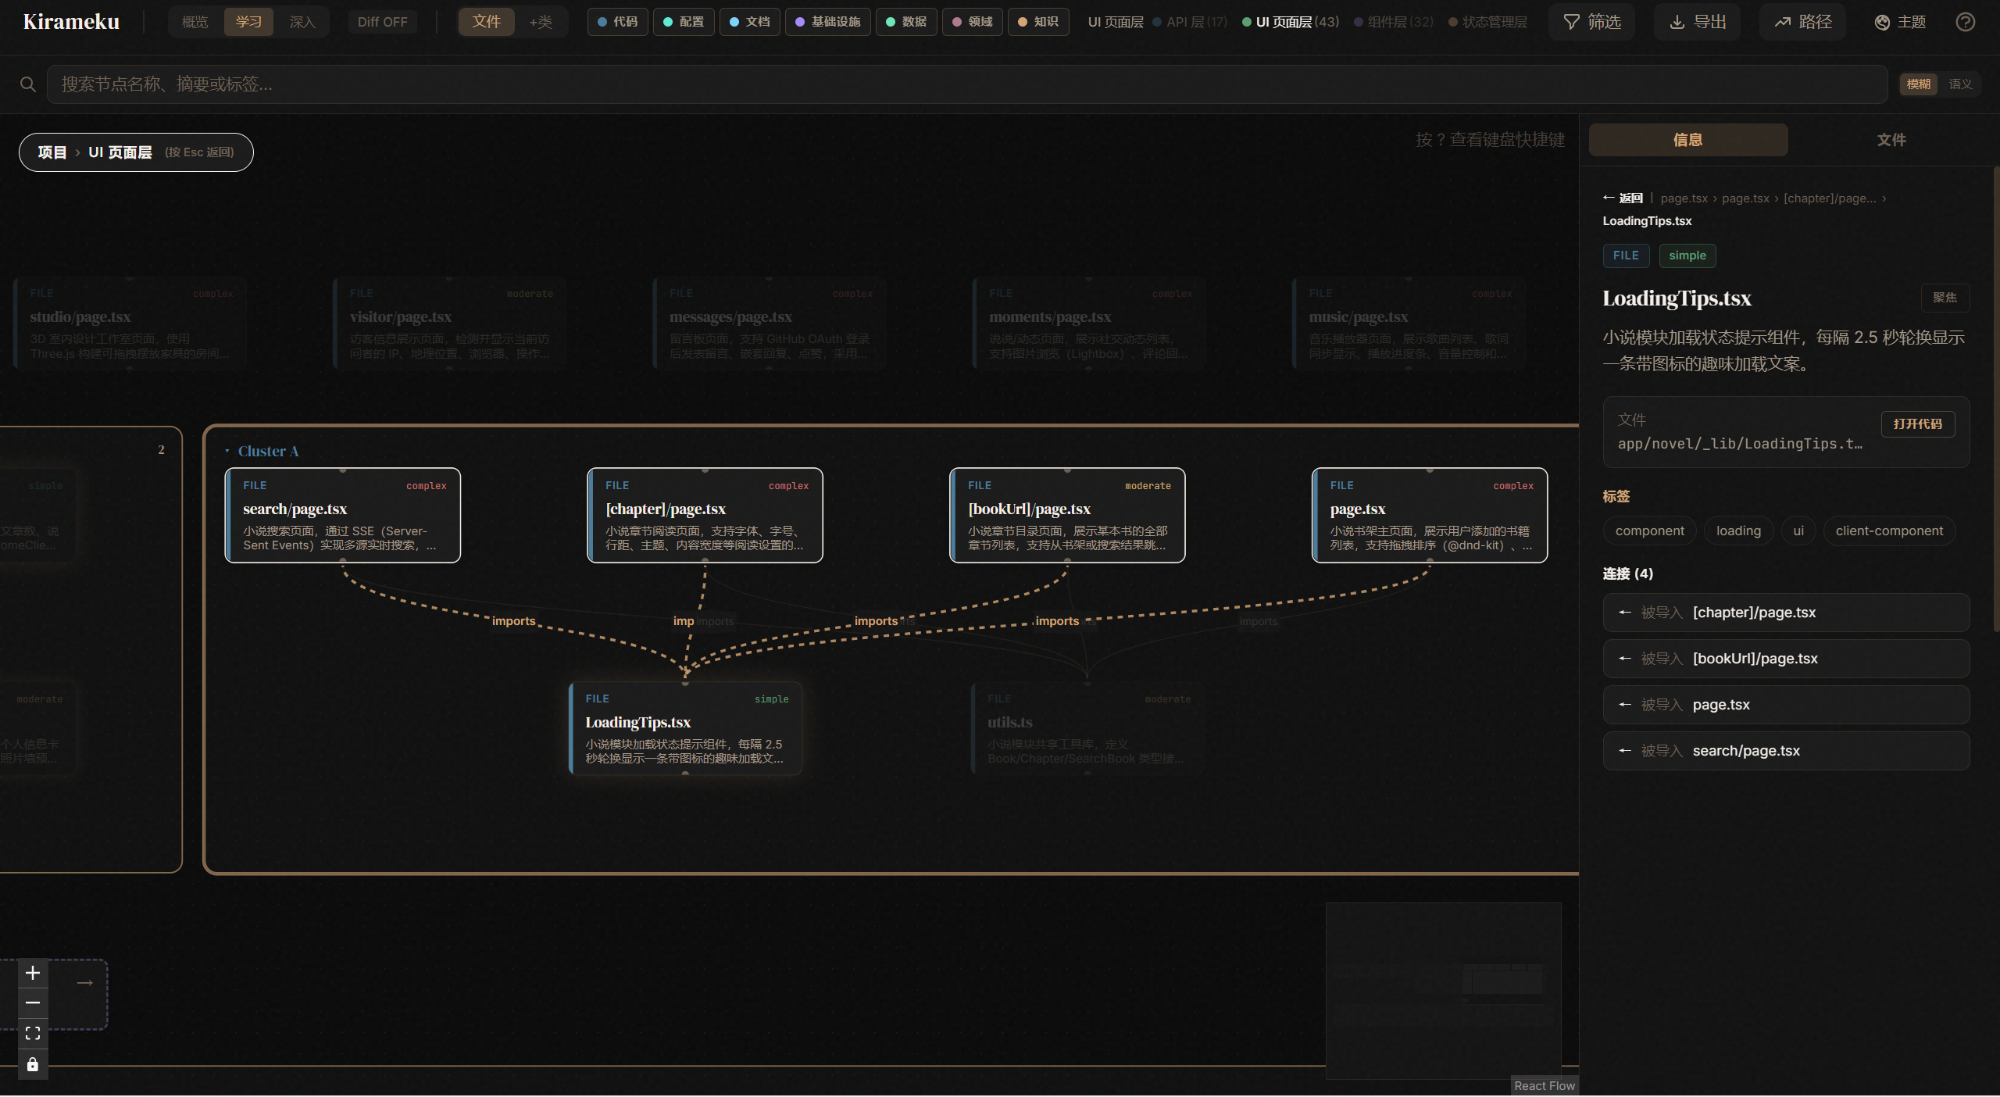Image resolution: width=2000 pixels, height=1097 pixels.
Task: Select the 组件层 (32) layer
Action: (x=1394, y=22)
